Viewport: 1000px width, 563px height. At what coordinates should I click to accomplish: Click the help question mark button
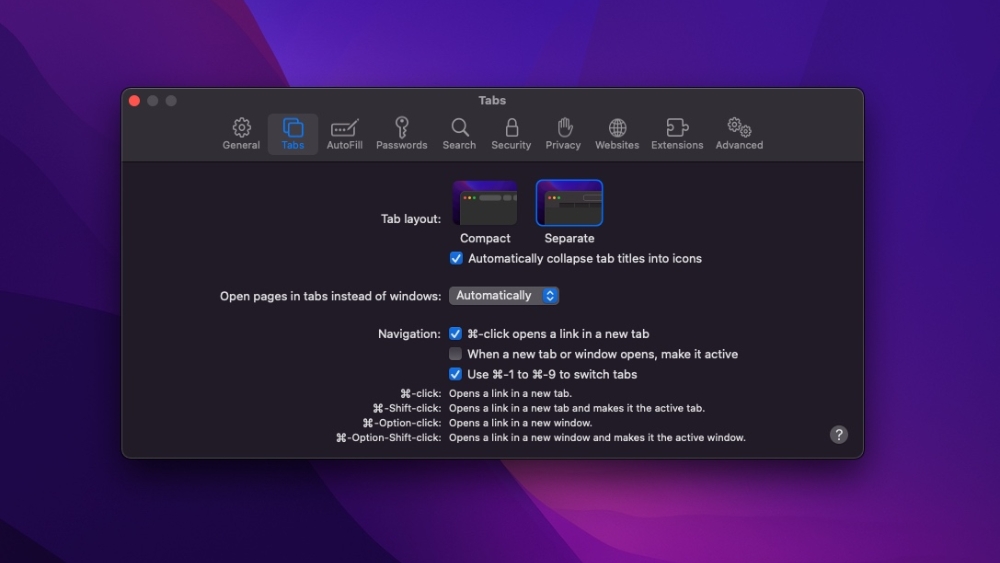pos(839,434)
